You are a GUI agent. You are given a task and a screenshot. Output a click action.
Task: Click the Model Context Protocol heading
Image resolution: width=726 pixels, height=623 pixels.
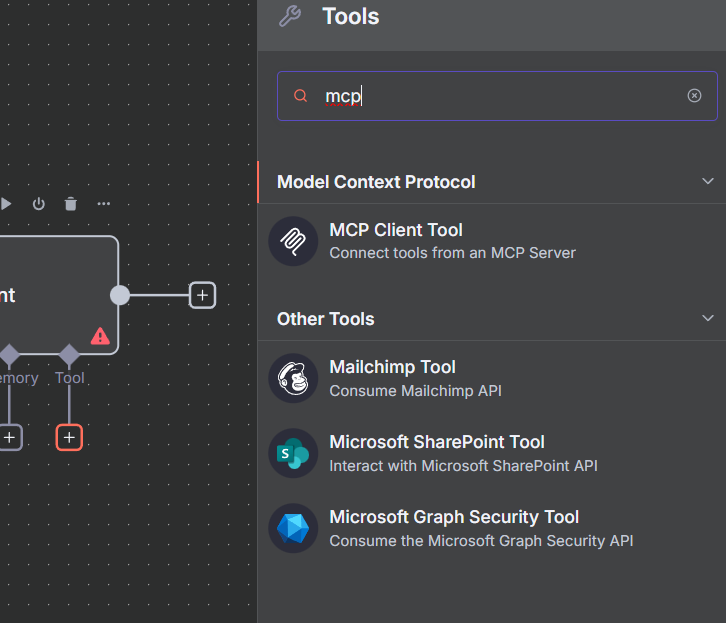pyautogui.click(x=376, y=182)
